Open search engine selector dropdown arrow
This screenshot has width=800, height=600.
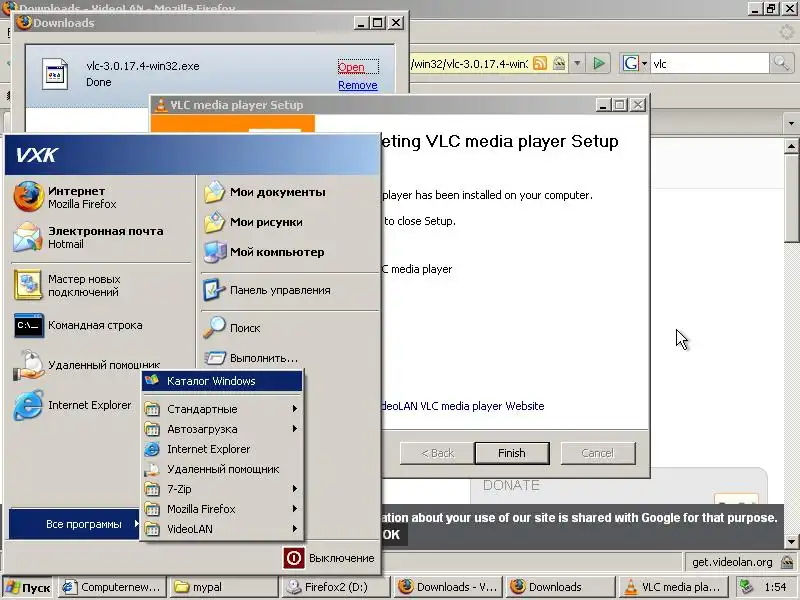(x=644, y=63)
